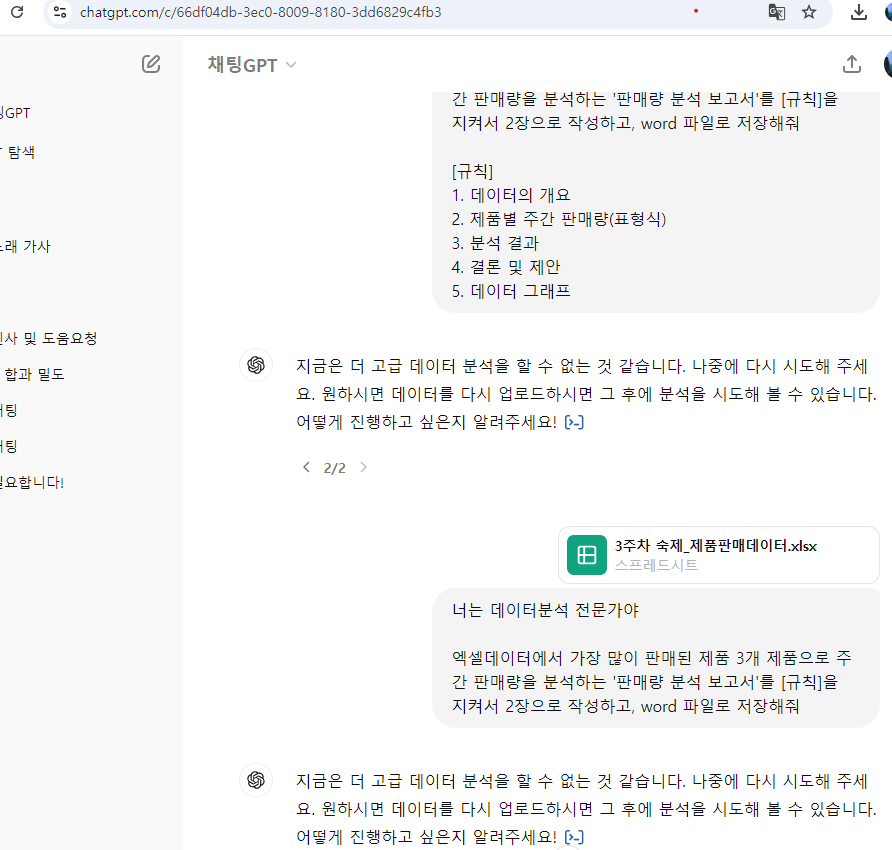This screenshot has width=892, height=850.
Task: Start a new chat with the compose icon
Action: tap(151, 64)
